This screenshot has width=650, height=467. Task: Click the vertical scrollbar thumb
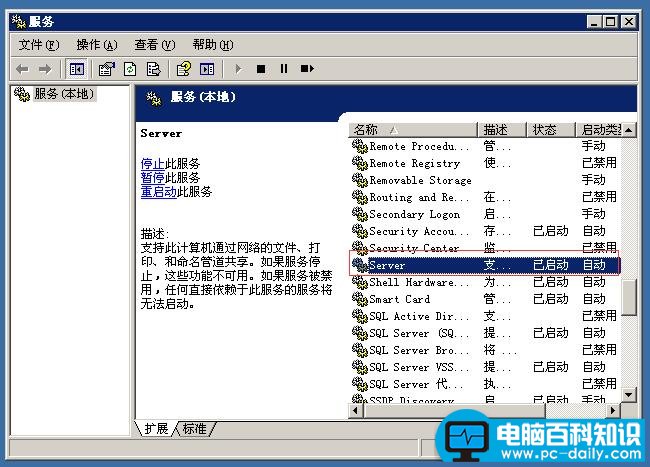pos(628,298)
